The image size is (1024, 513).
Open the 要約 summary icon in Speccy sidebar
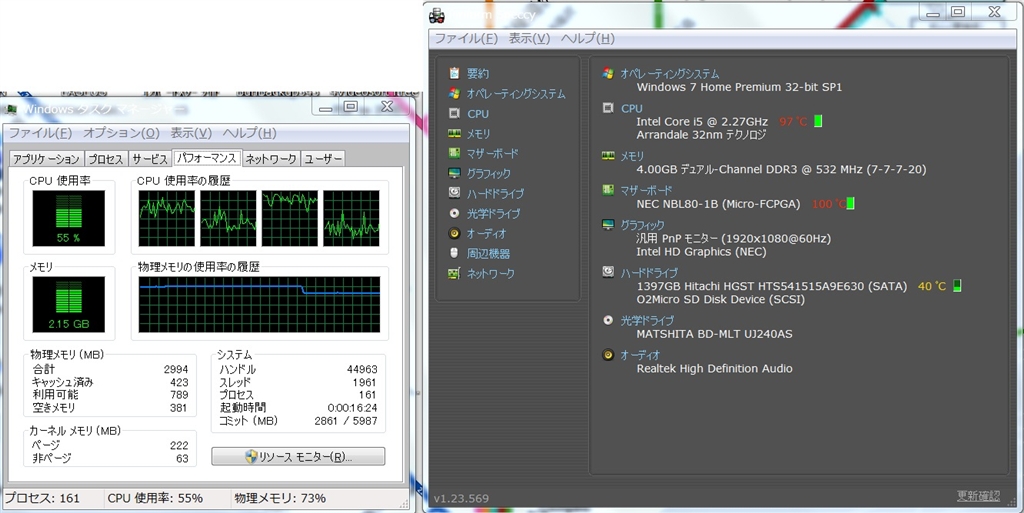tap(455, 73)
